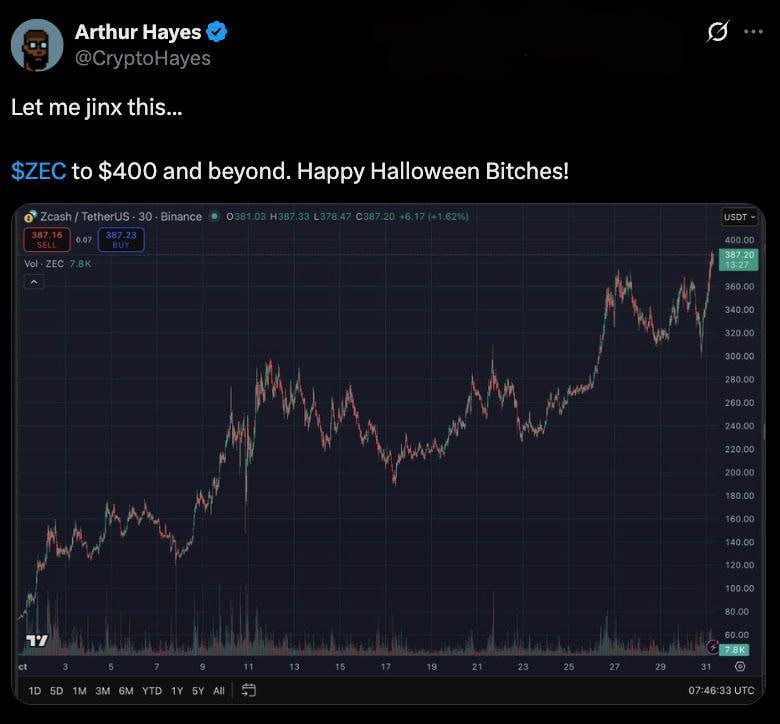This screenshot has width=780, height=724.
Task: Click the chart settings gear icon
Action: (x=740, y=666)
